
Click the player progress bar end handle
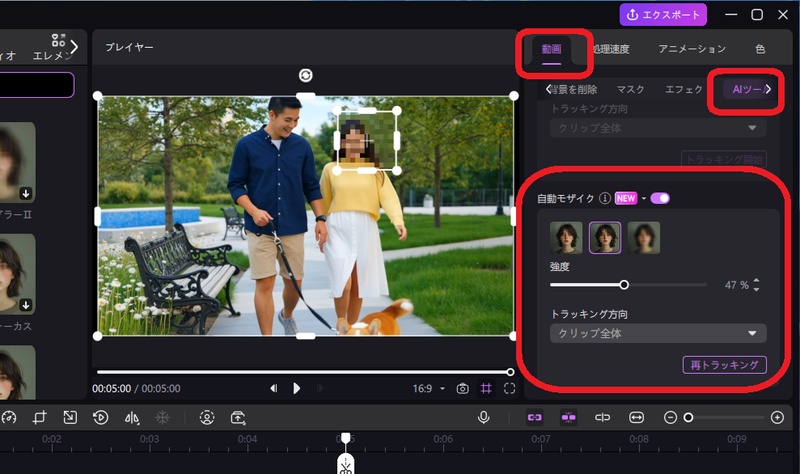pos(510,372)
